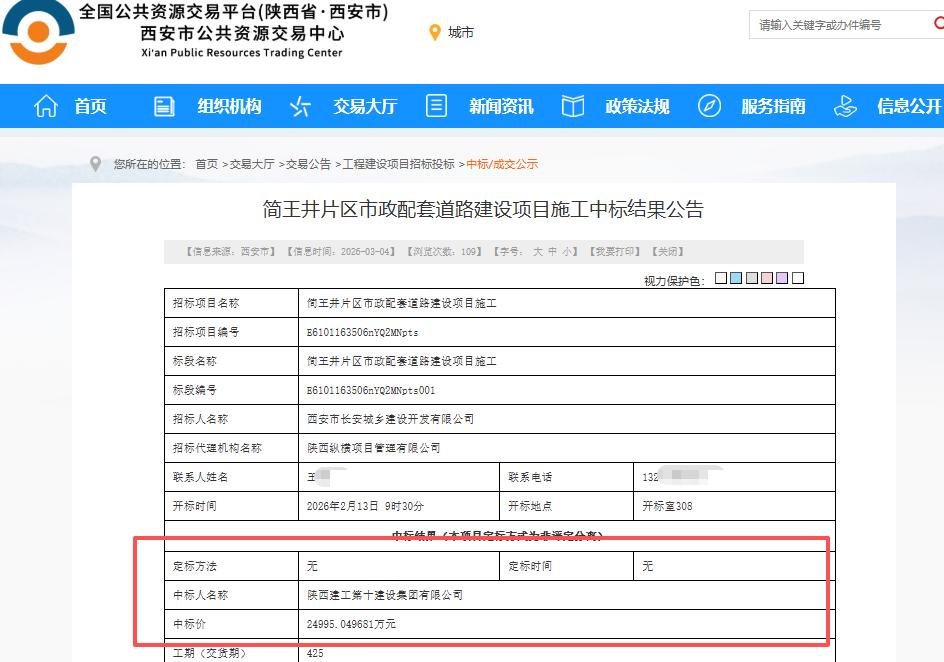Click the 信息公开 paper-plane icon
Image resolution: width=944 pixels, height=662 pixels.
coord(845,105)
